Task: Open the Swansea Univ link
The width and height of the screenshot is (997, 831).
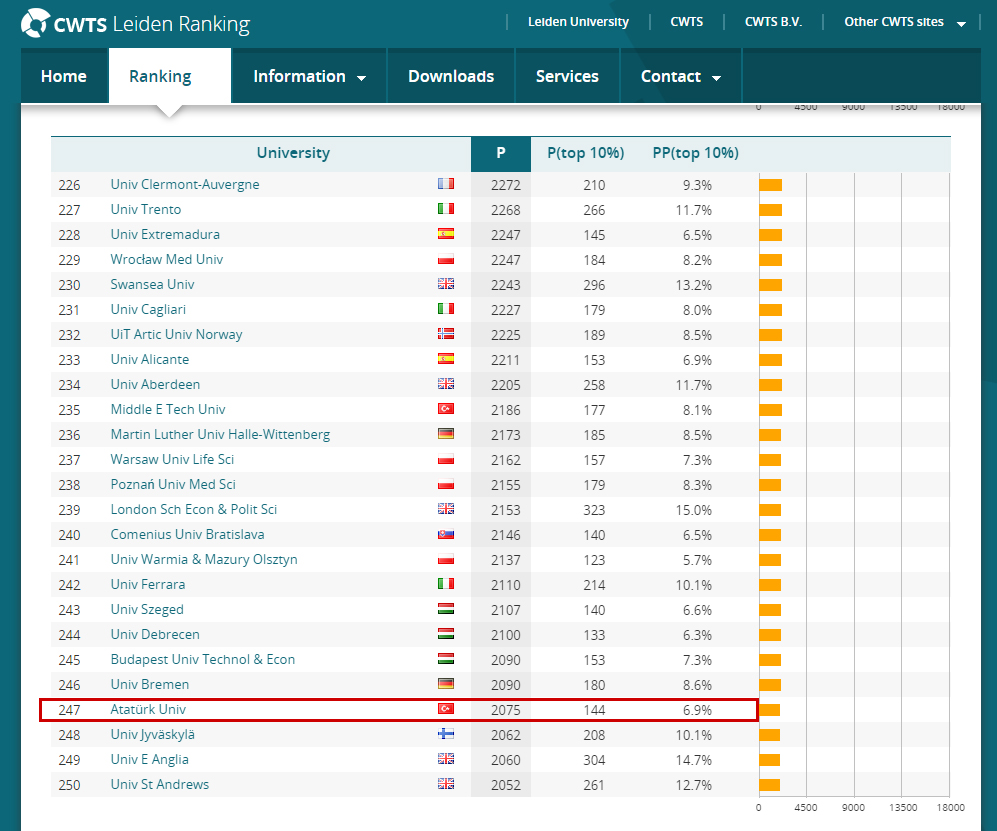Action: (152, 284)
